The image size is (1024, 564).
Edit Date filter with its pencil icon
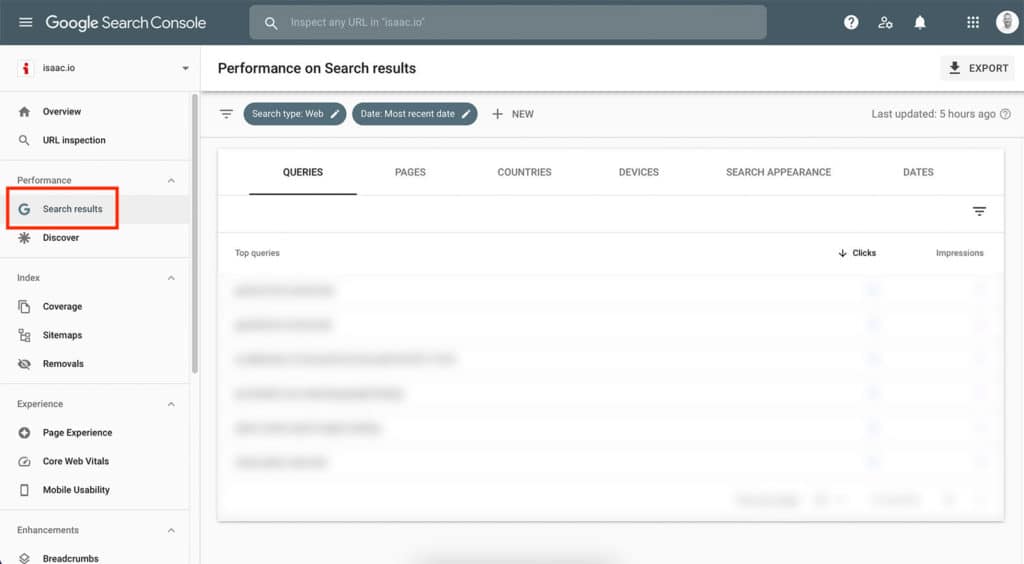(466, 114)
